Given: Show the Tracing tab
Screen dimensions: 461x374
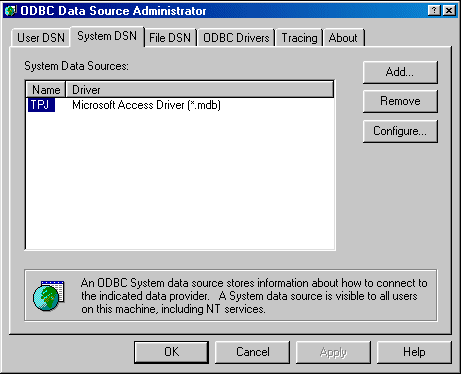Looking at the screenshot, I should [x=299, y=38].
